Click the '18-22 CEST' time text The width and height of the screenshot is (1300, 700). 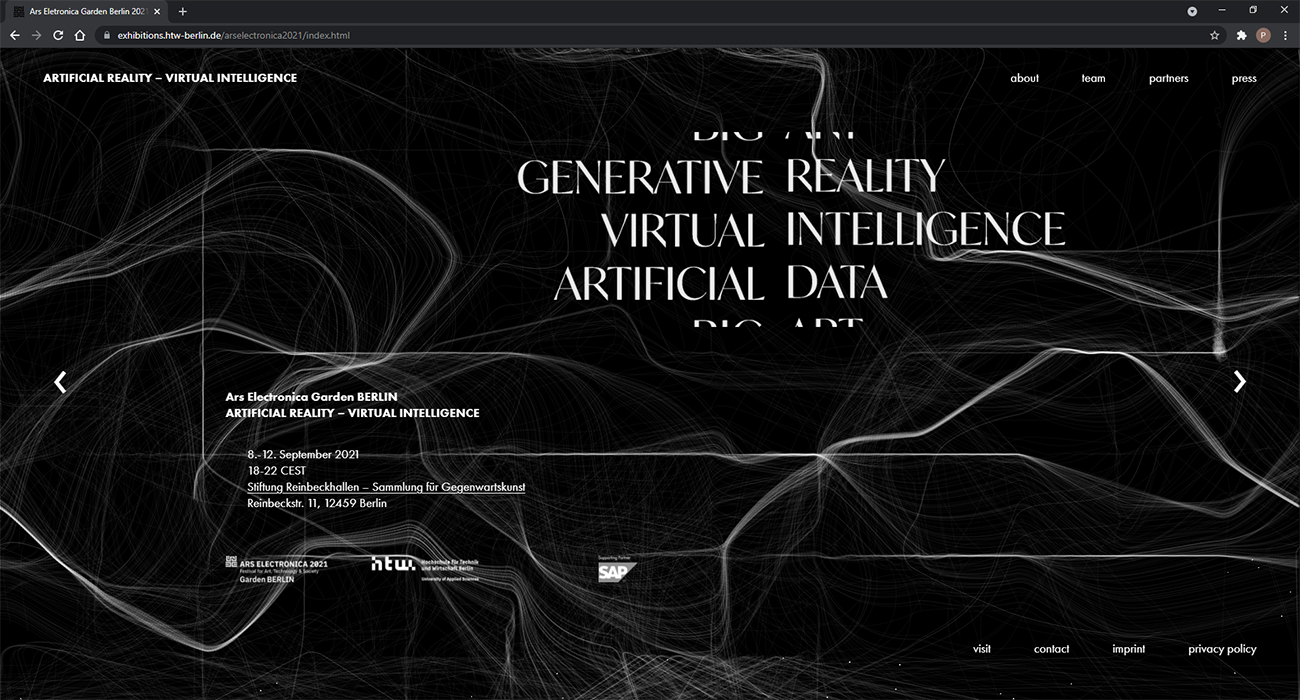[277, 471]
